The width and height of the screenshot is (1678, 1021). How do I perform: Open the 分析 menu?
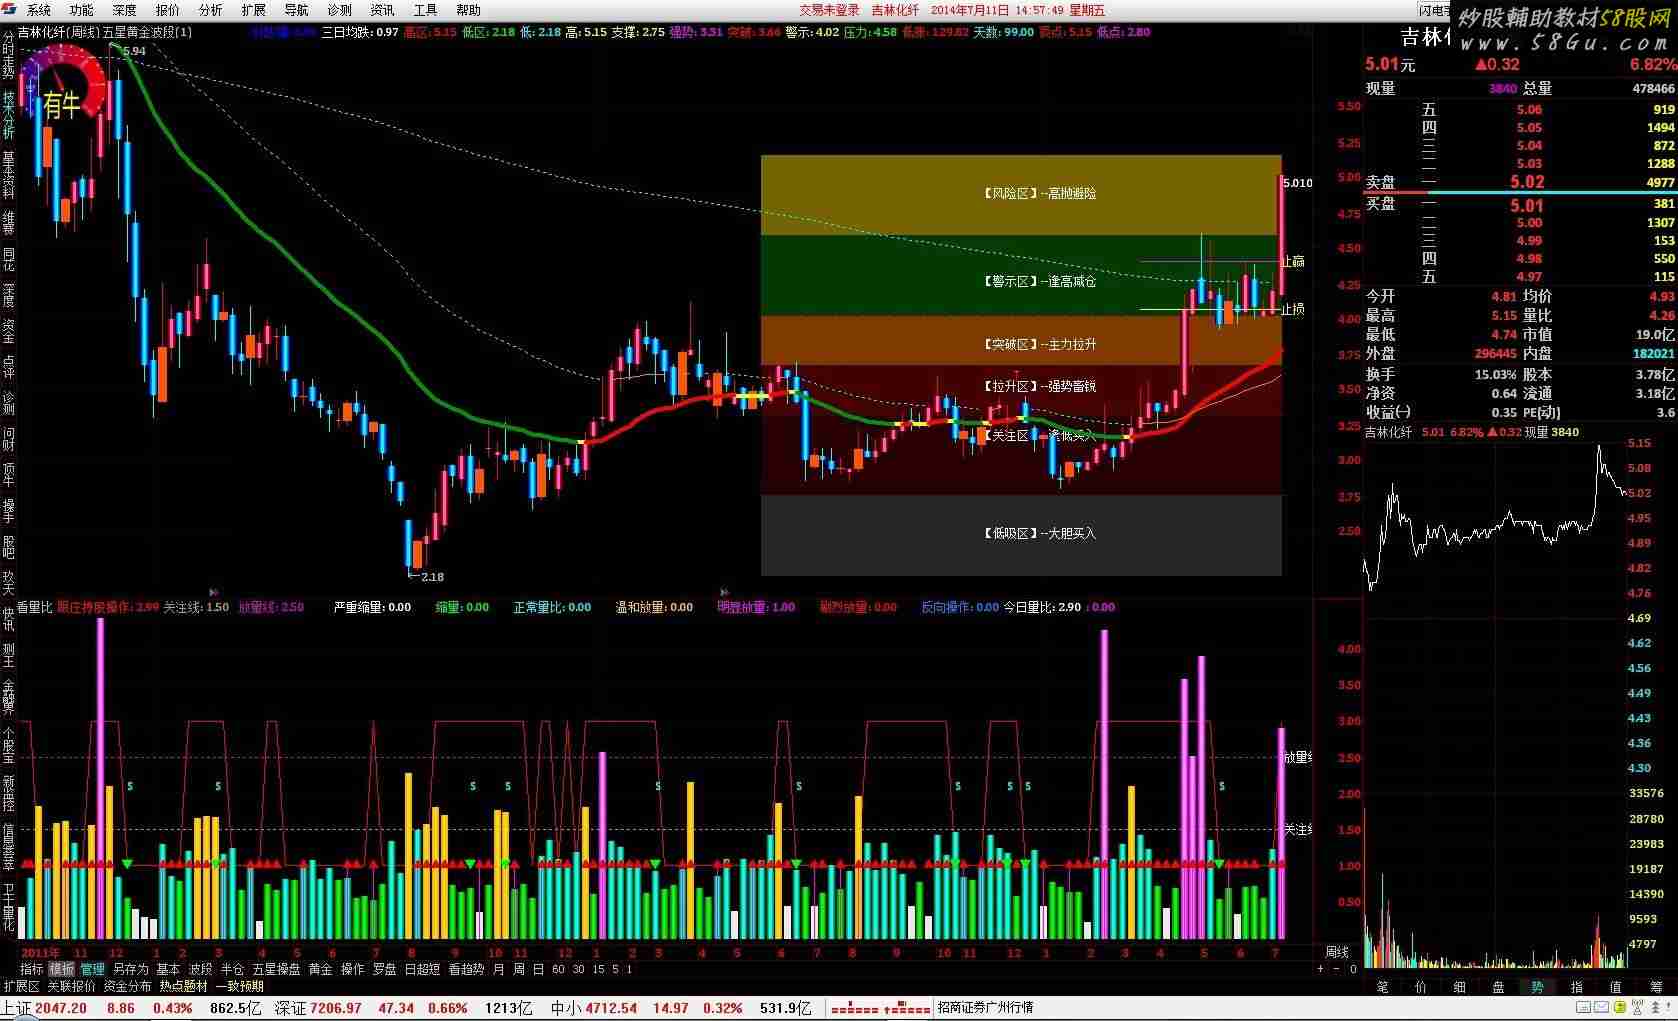(211, 10)
